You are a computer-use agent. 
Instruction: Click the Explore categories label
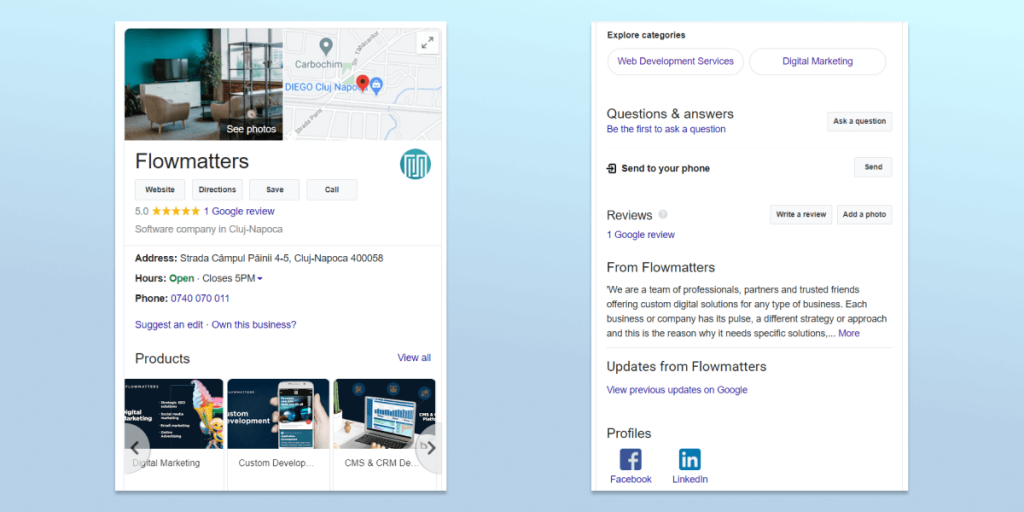pyautogui.click(x=647, y=35)
